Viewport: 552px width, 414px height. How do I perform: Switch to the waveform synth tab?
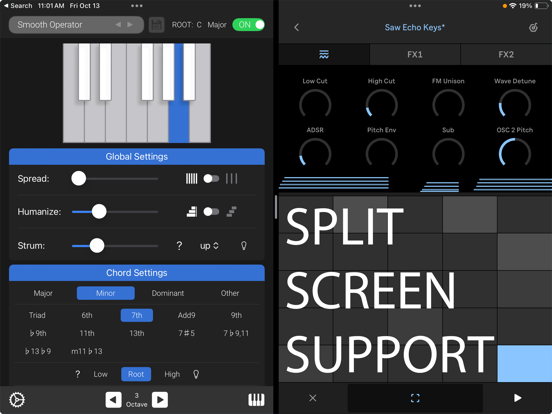tap(324, 54)
